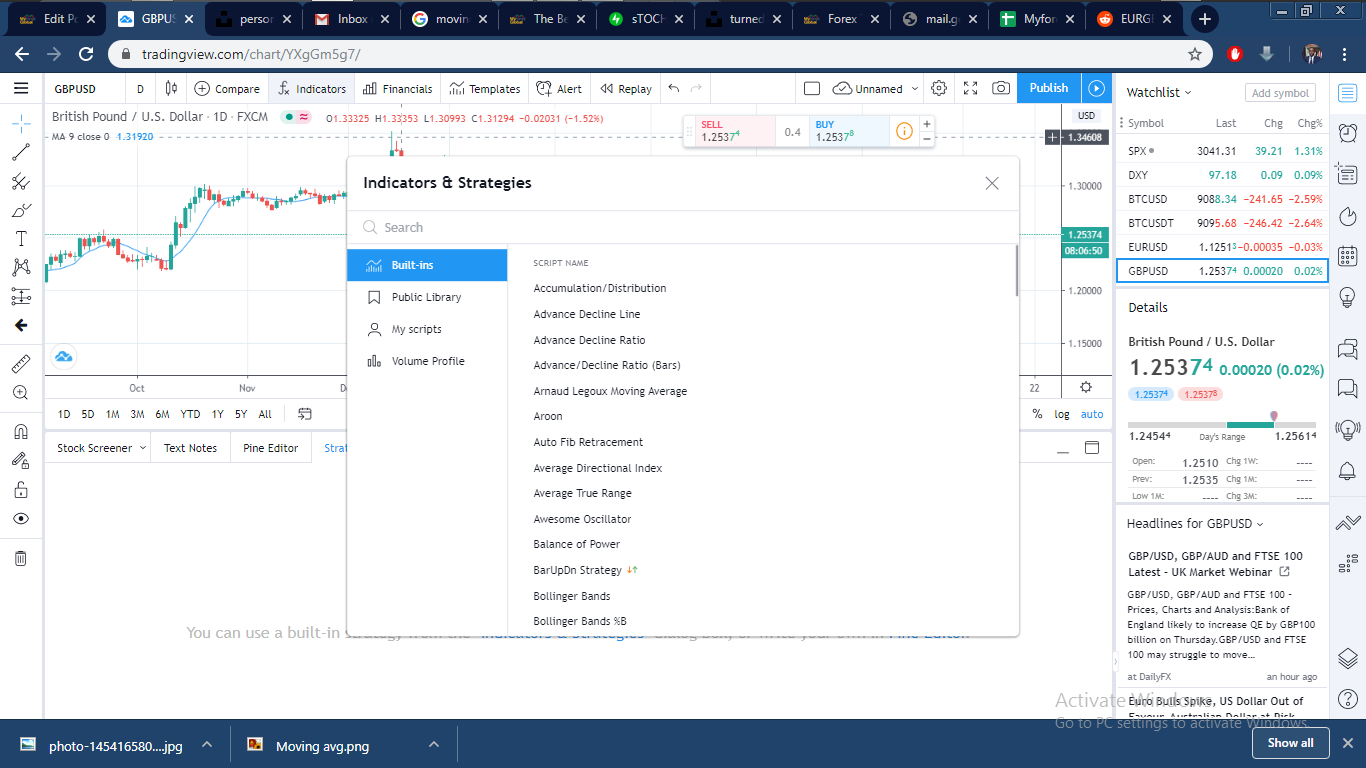
Task: Toggle hide all drawings eye icon
Action: (20, 519)
